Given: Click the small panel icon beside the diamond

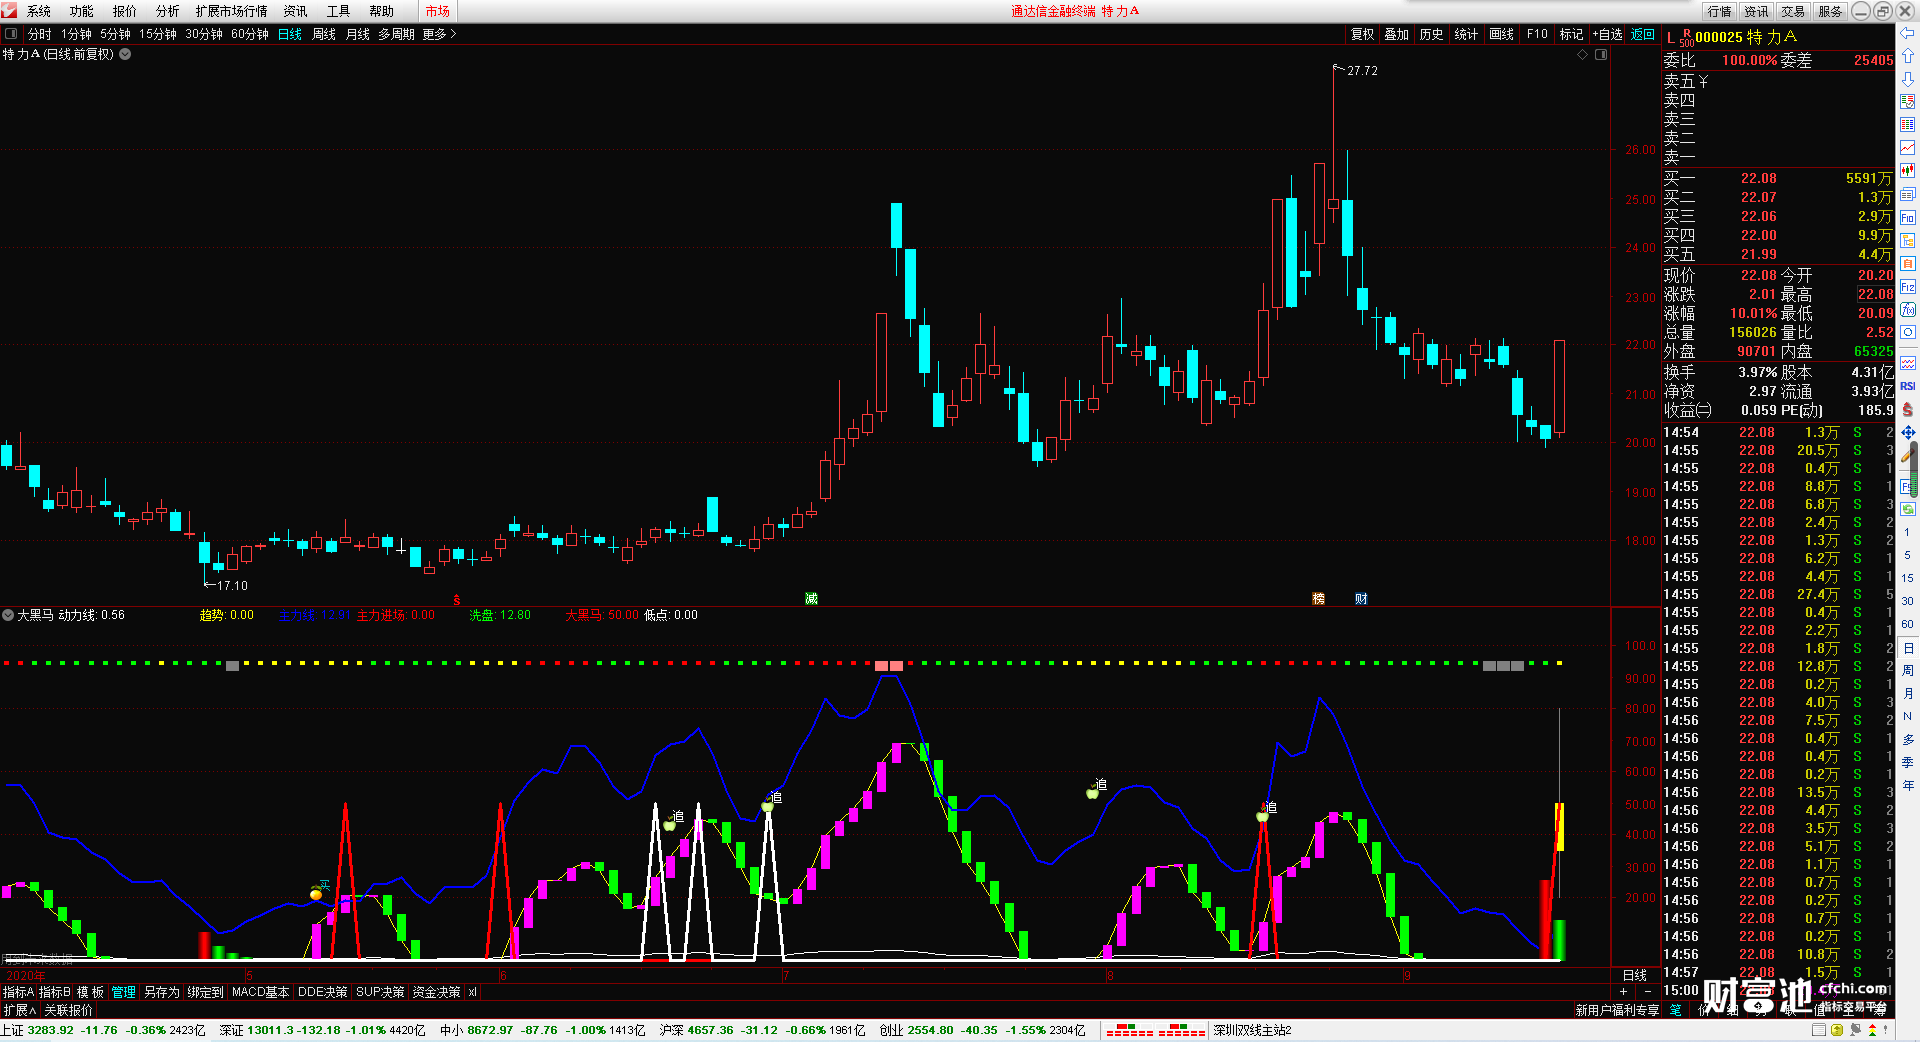Looking at the screenshot, I should [1601, 55].
